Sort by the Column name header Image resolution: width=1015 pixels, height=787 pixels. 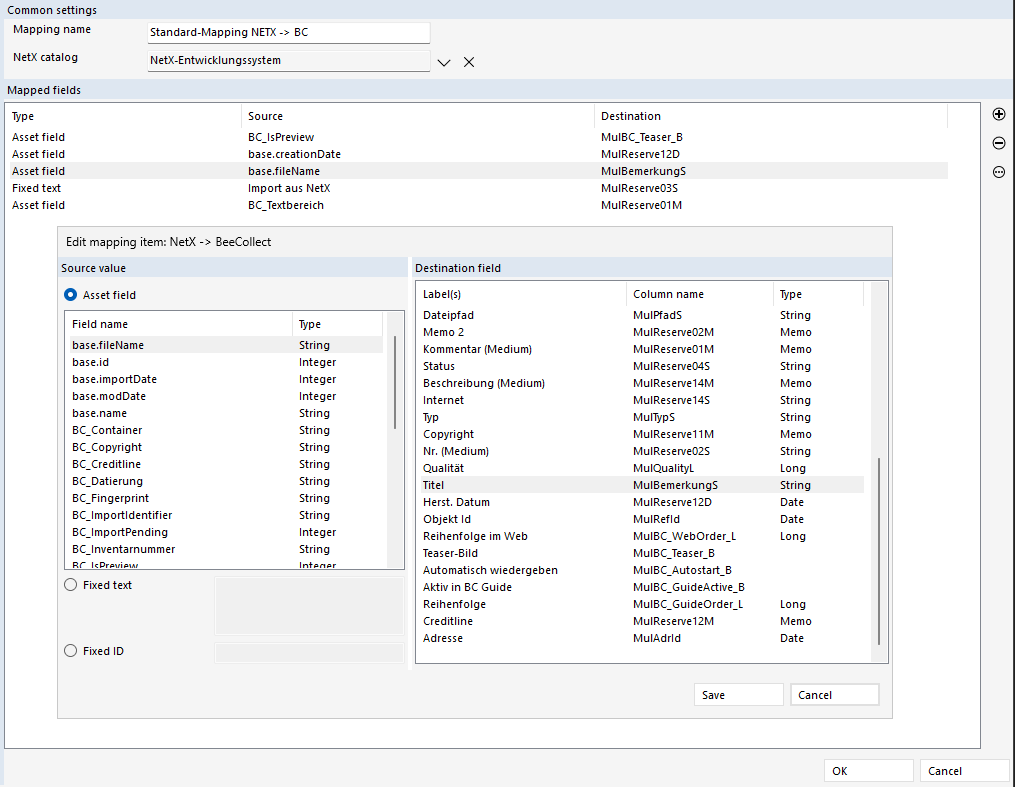click(668, 294)
